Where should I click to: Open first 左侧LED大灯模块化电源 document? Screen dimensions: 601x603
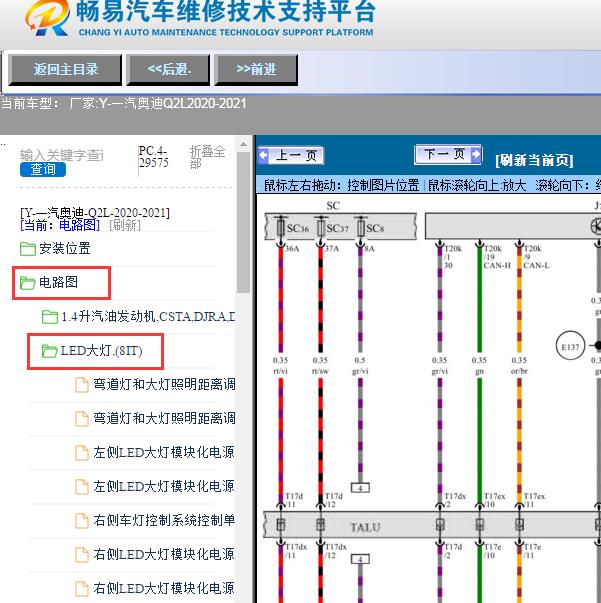pos(164,452)
